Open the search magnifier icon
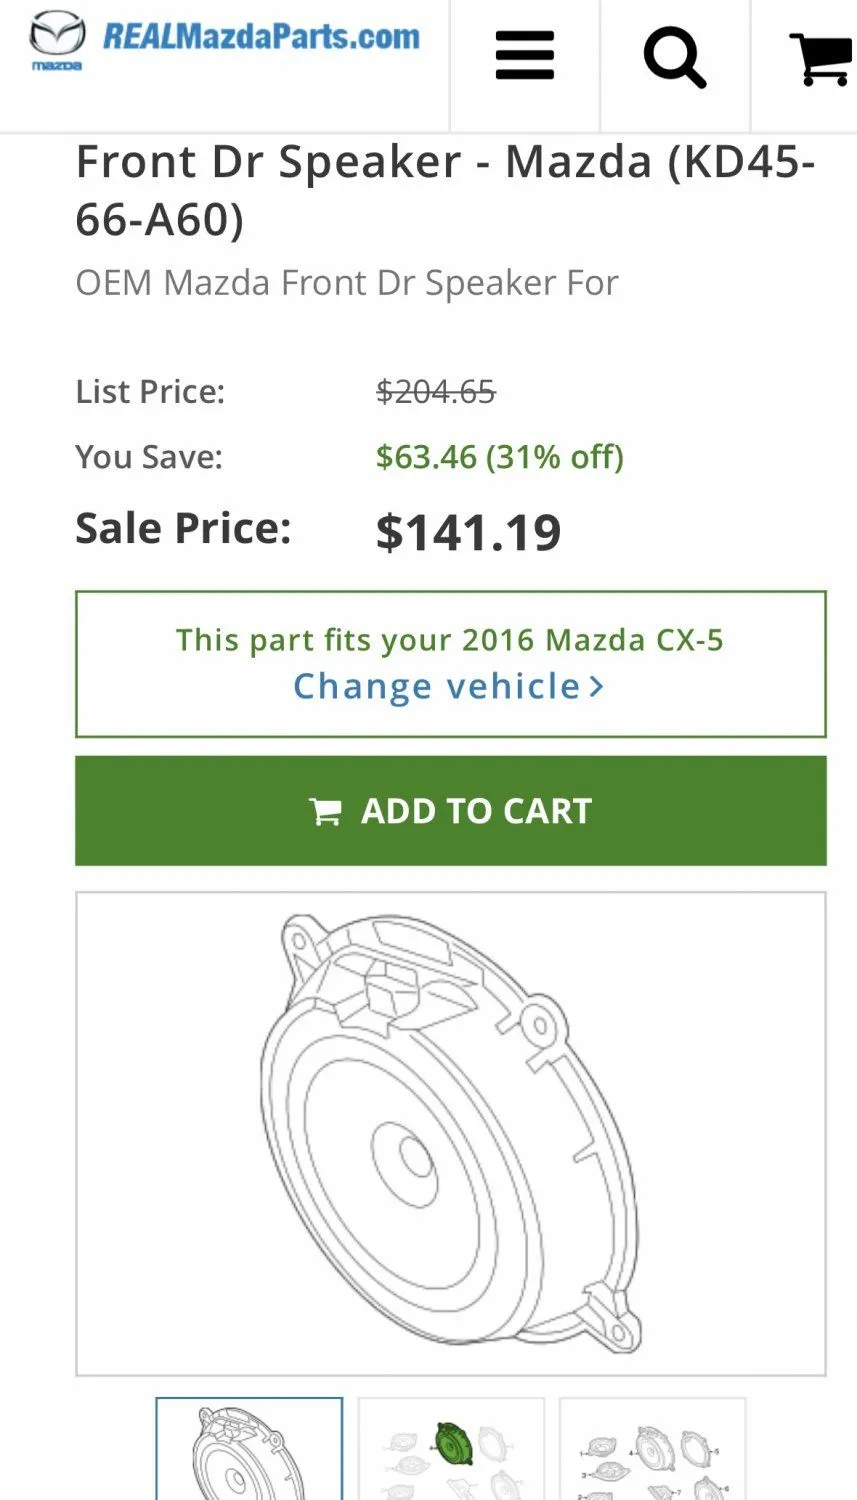This screenshot has height=1500, width=857. (675, 57)
